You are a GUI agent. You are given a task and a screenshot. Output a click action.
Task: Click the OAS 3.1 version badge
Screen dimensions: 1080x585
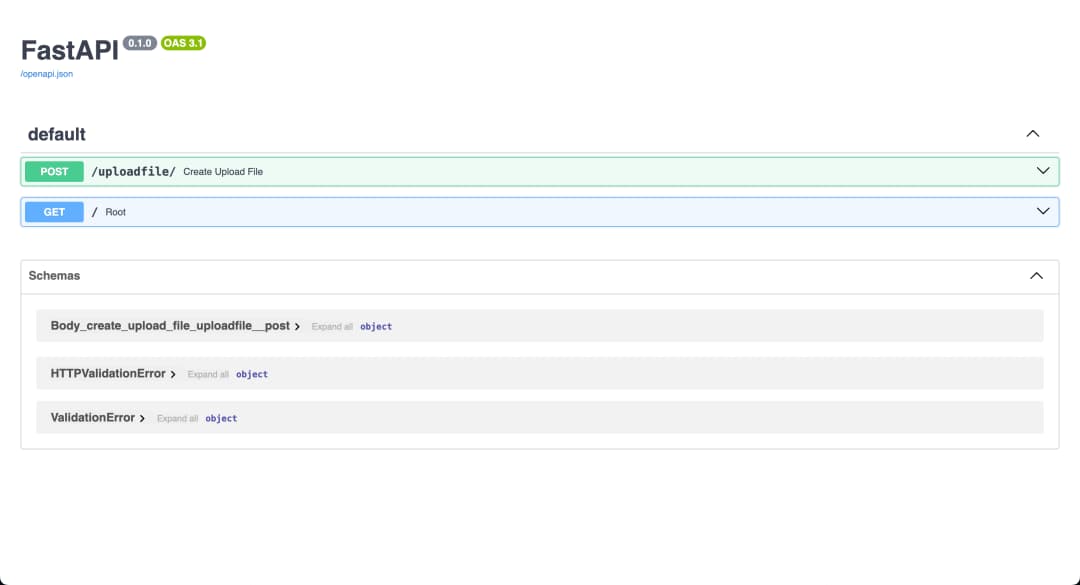(182, 43)
